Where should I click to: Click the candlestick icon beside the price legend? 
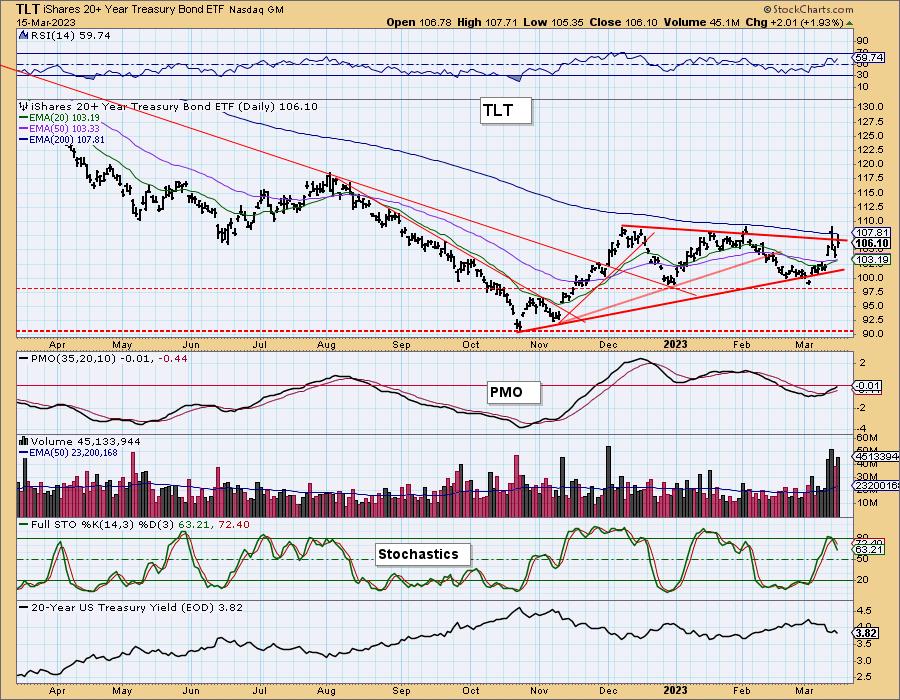coord(24,106)
